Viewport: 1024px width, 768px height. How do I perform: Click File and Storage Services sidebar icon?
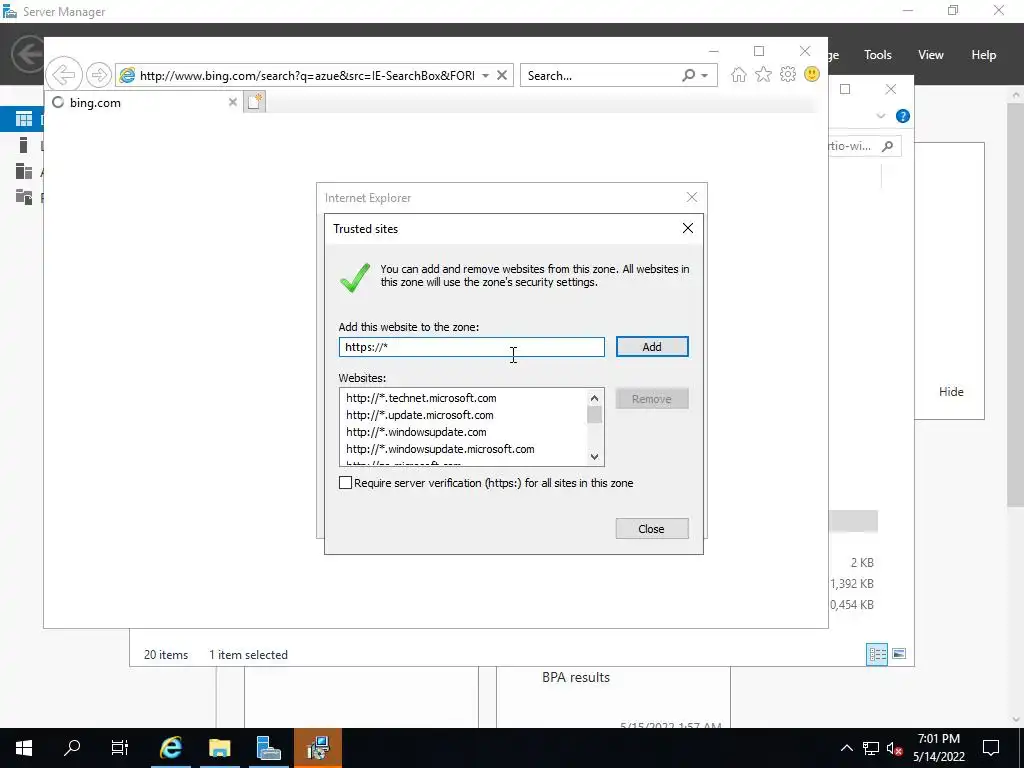tap(24, 197)
